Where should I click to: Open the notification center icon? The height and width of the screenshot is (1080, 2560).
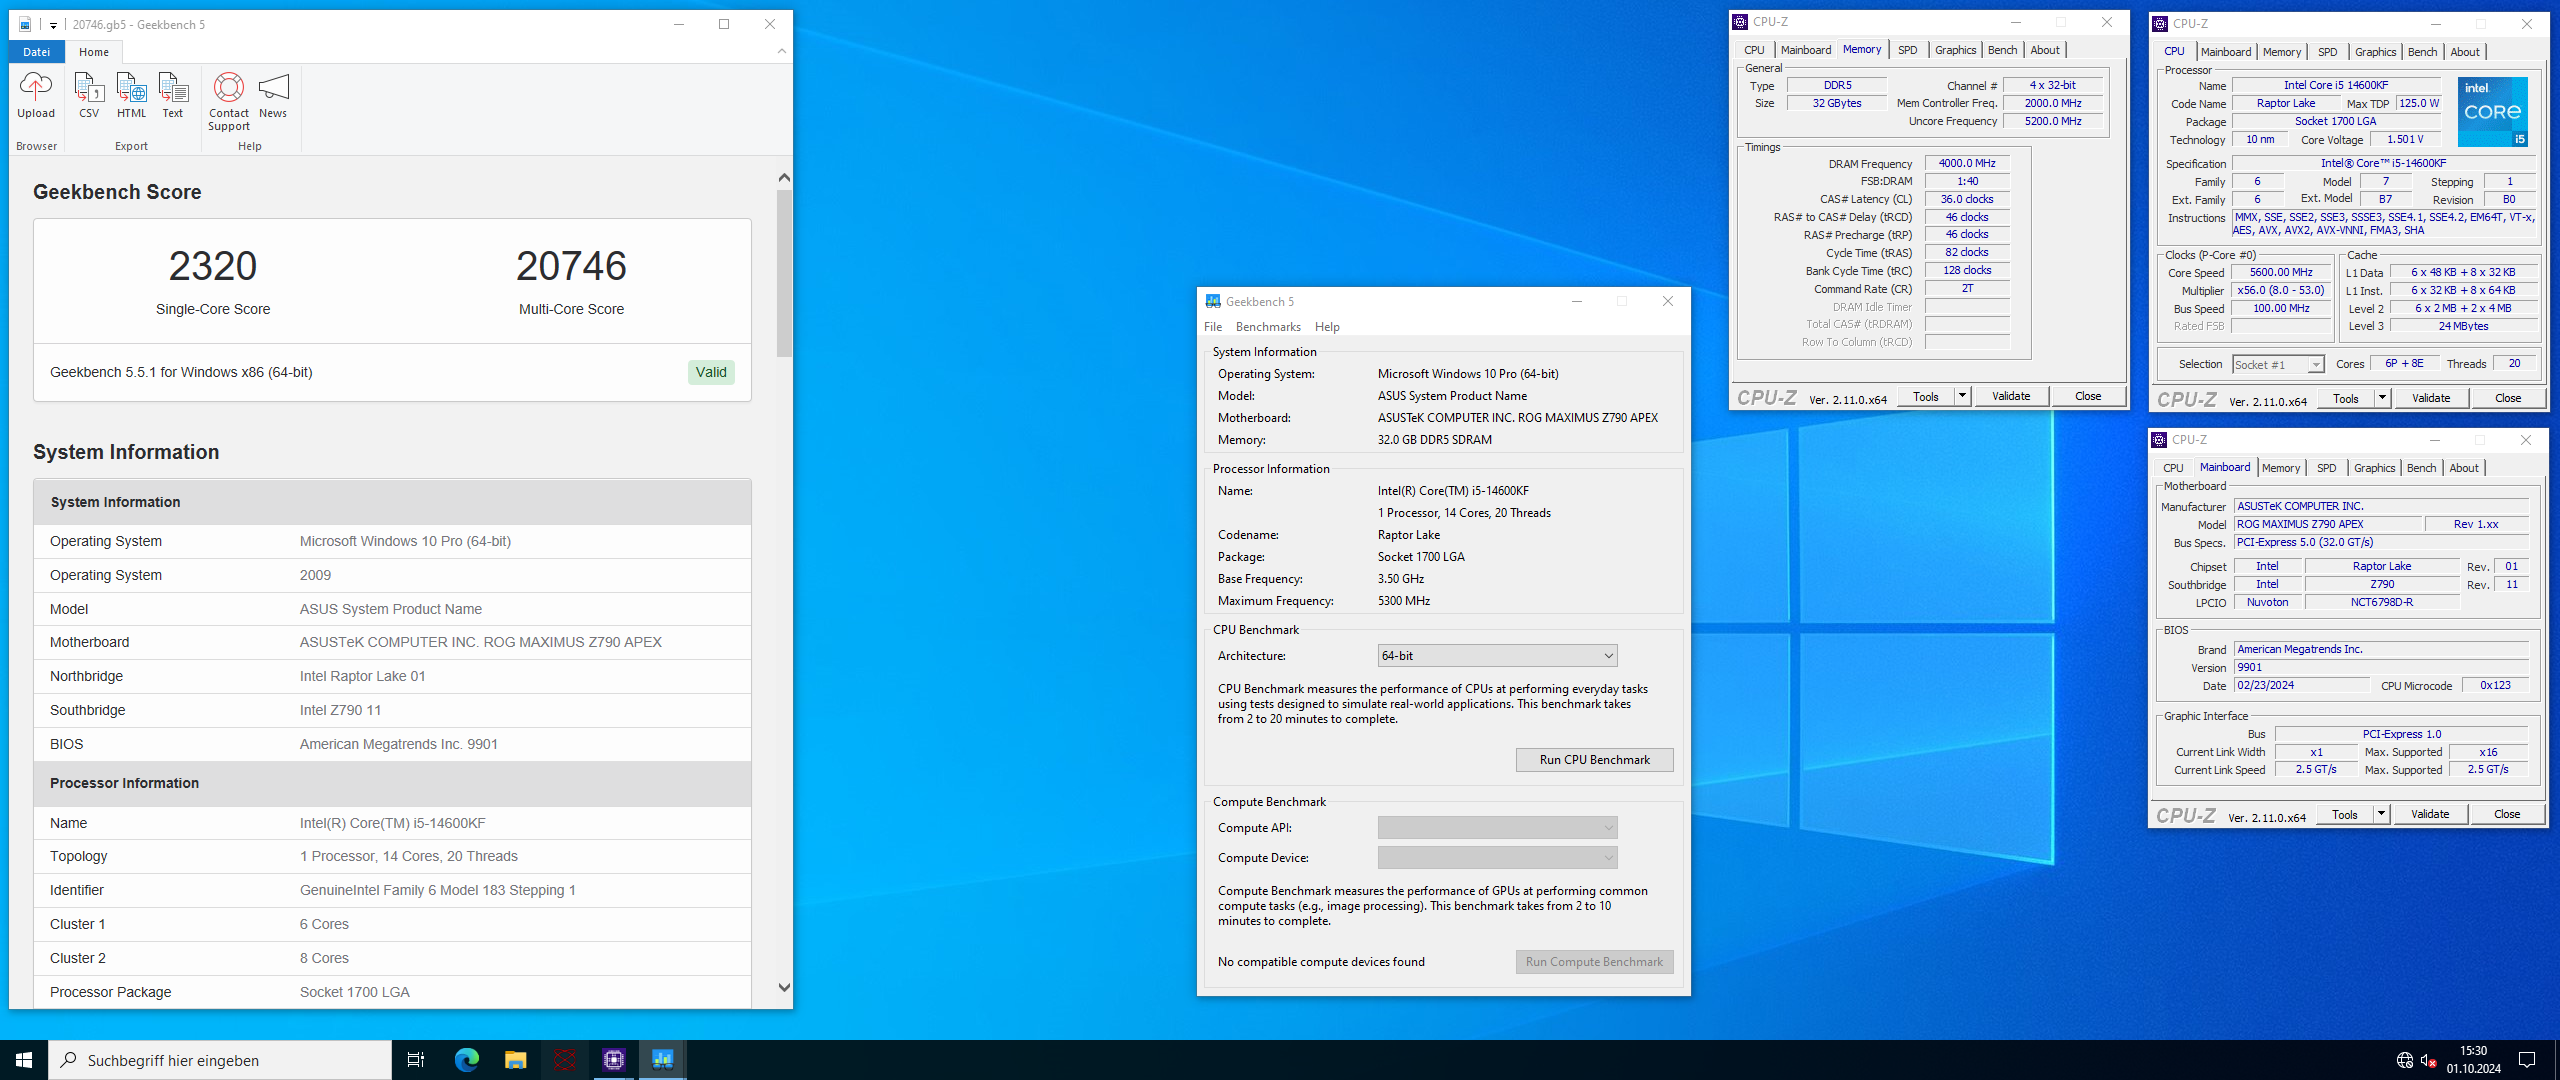[2526, 1060]
